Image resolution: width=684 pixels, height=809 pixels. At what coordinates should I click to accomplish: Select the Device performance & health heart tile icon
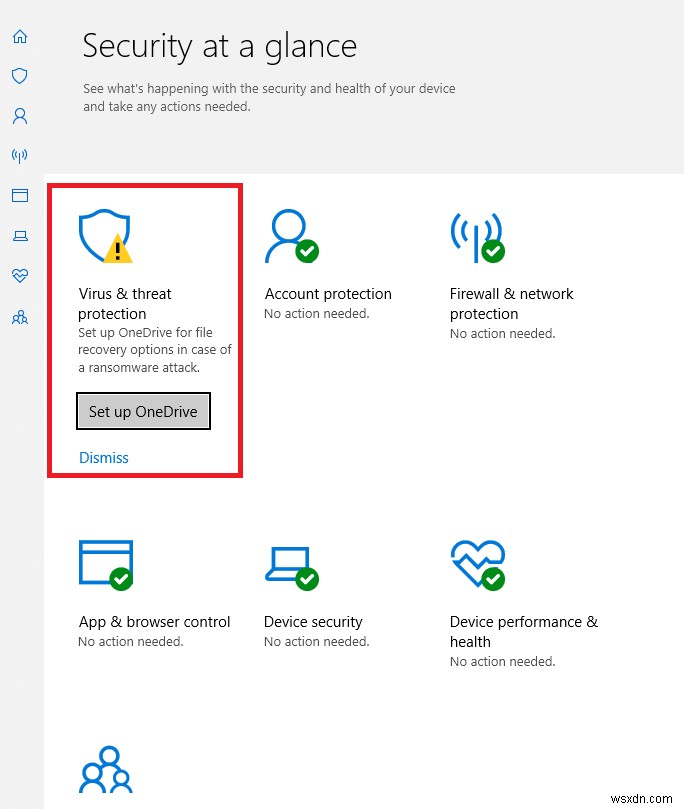[478, 561]
